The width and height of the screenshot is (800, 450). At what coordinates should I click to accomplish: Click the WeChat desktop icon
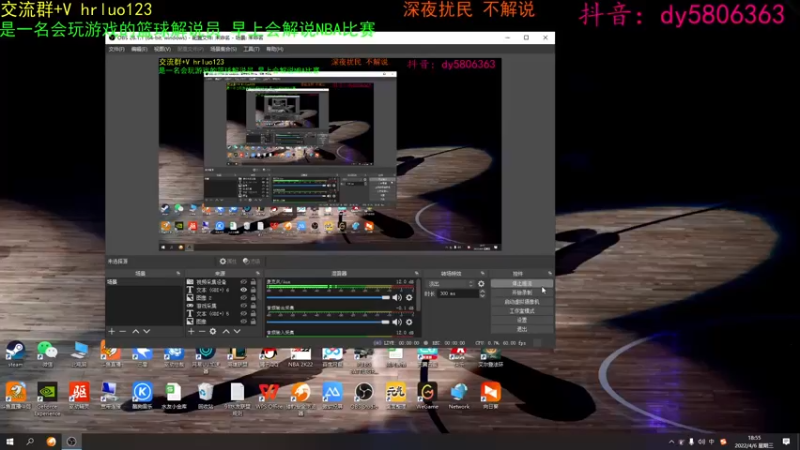pos(47,354)
